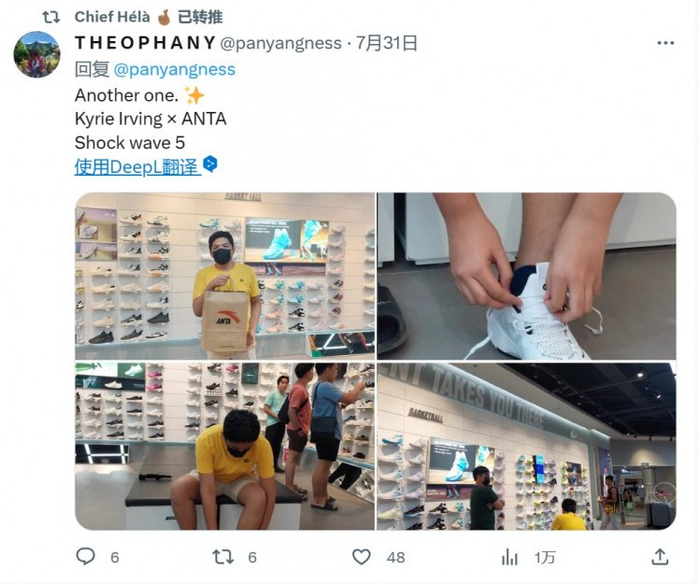
Task: Open the 7月31日 tweet timestamp
Action: (x=387, y=43)
